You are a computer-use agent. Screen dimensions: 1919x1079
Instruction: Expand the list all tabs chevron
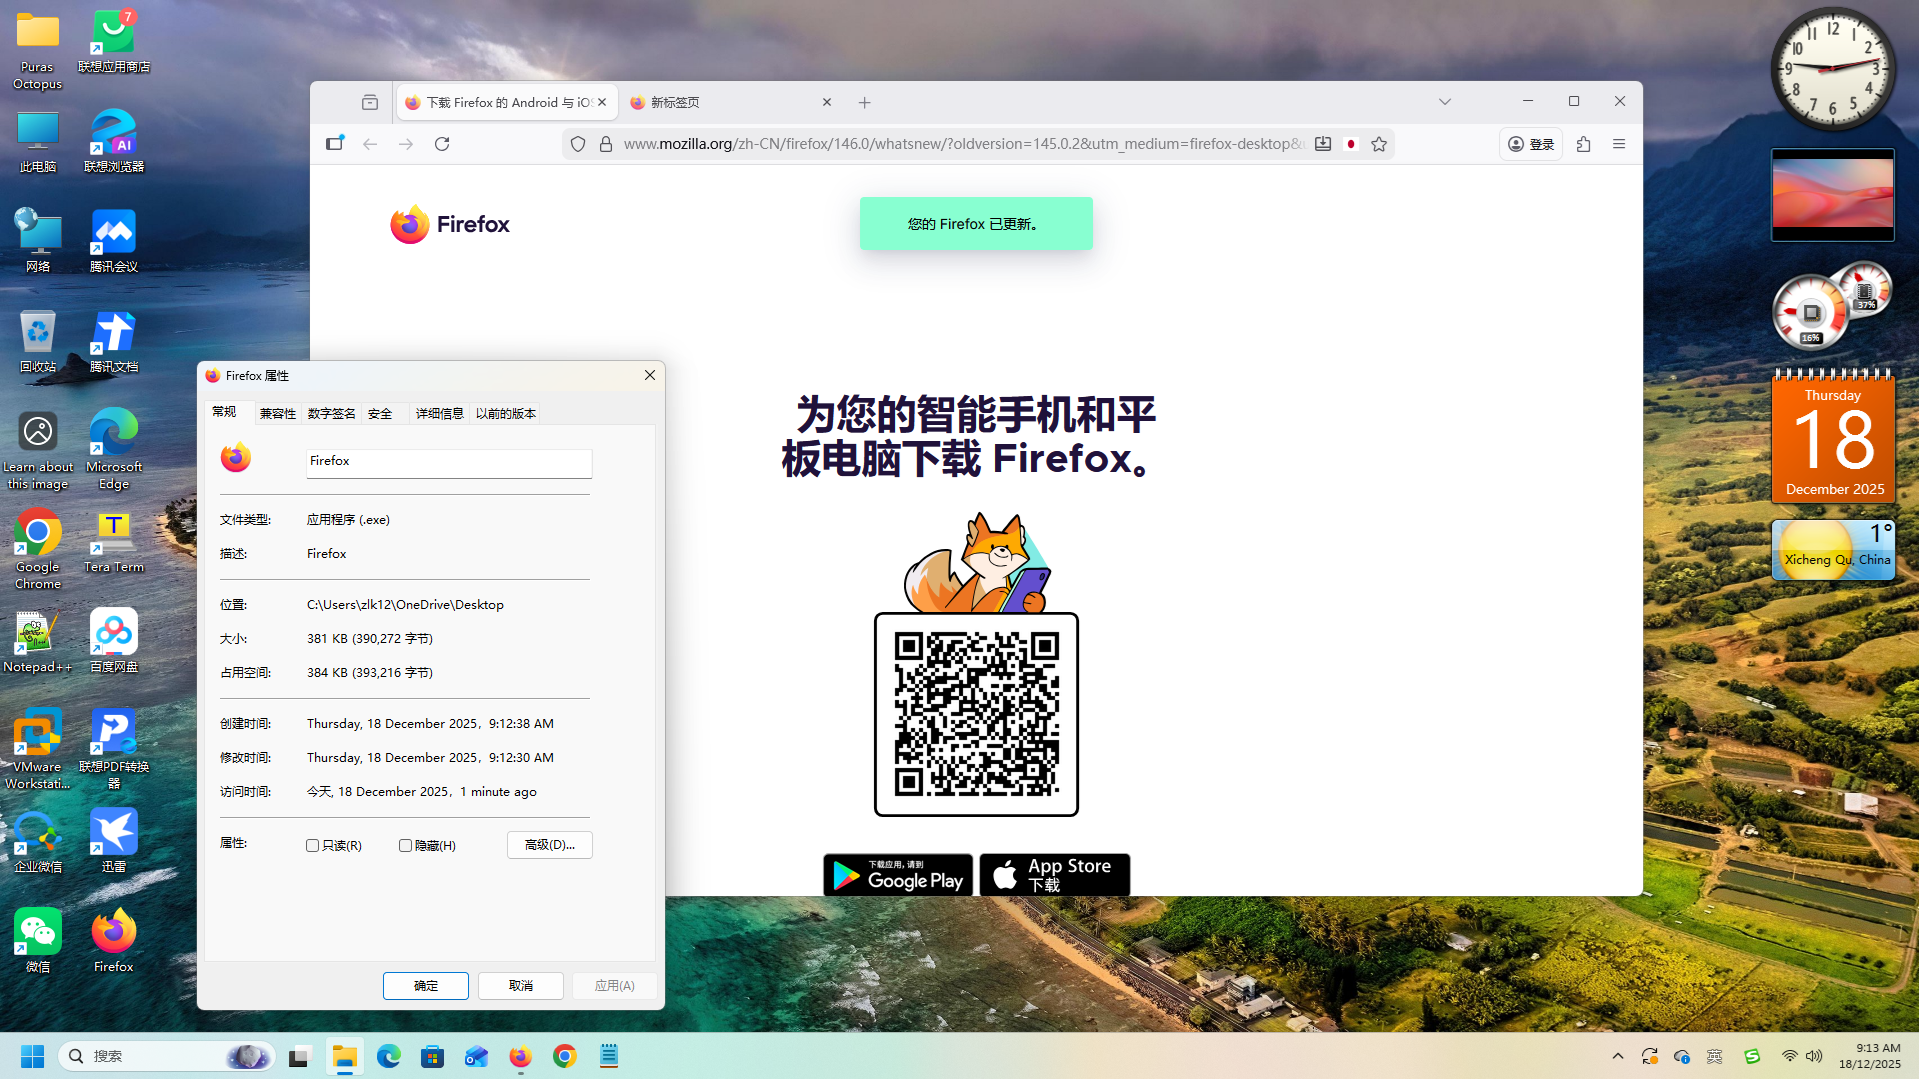click(1445, 102)
